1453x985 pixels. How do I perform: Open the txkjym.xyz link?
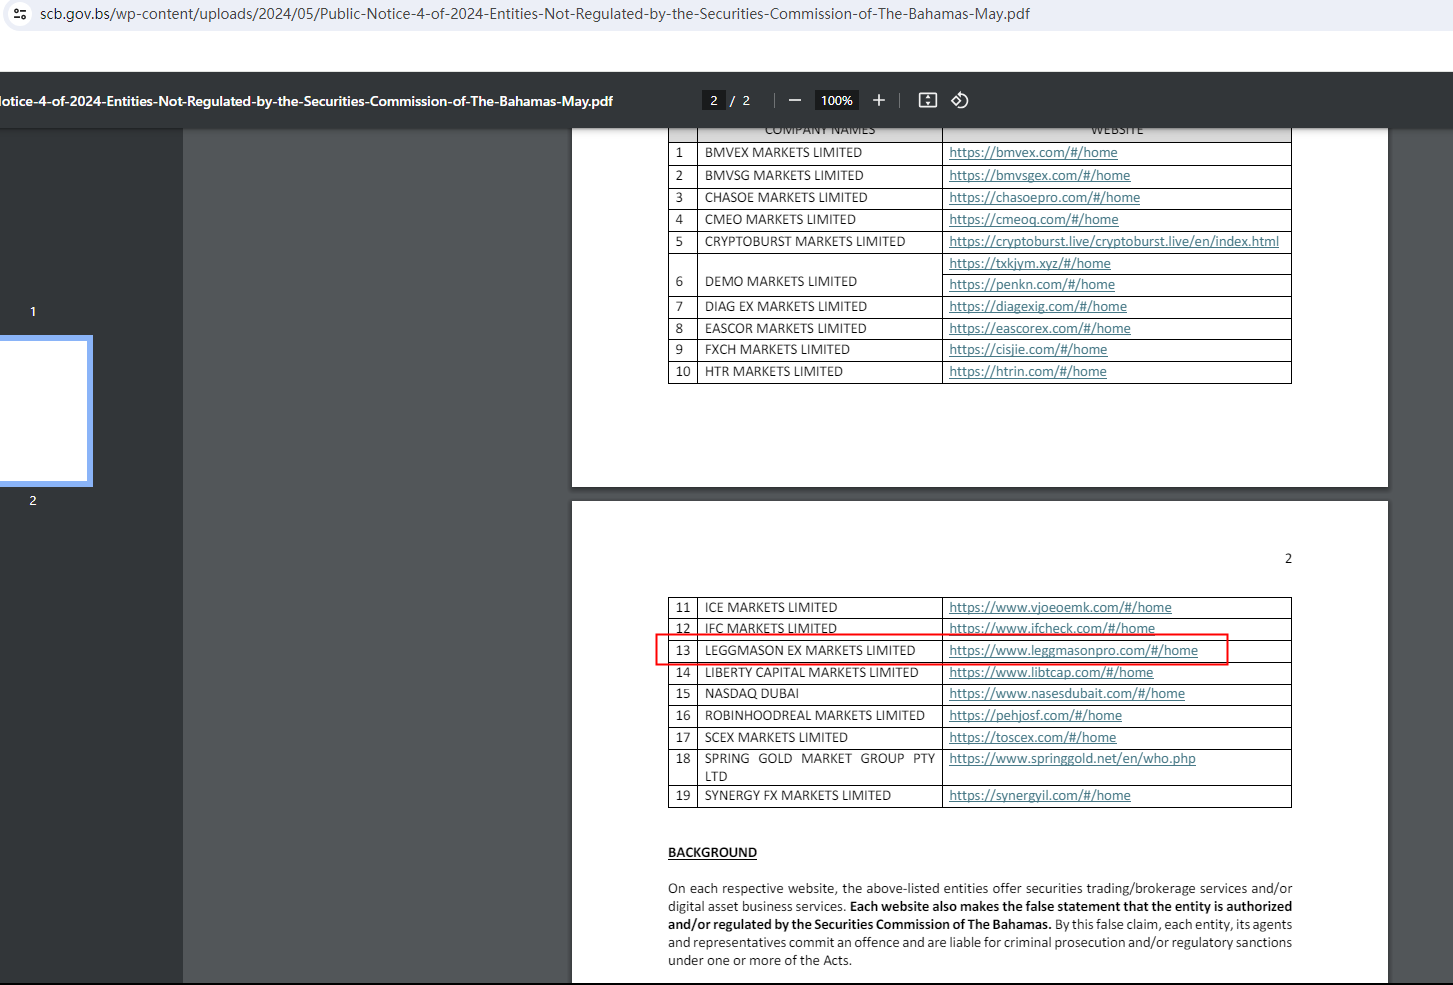pos(1029,264)
